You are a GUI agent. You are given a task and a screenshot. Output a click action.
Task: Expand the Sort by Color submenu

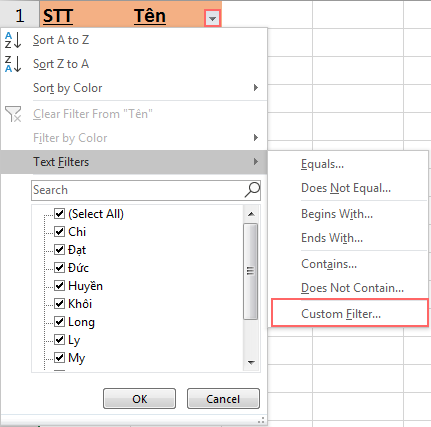[256, 88]
